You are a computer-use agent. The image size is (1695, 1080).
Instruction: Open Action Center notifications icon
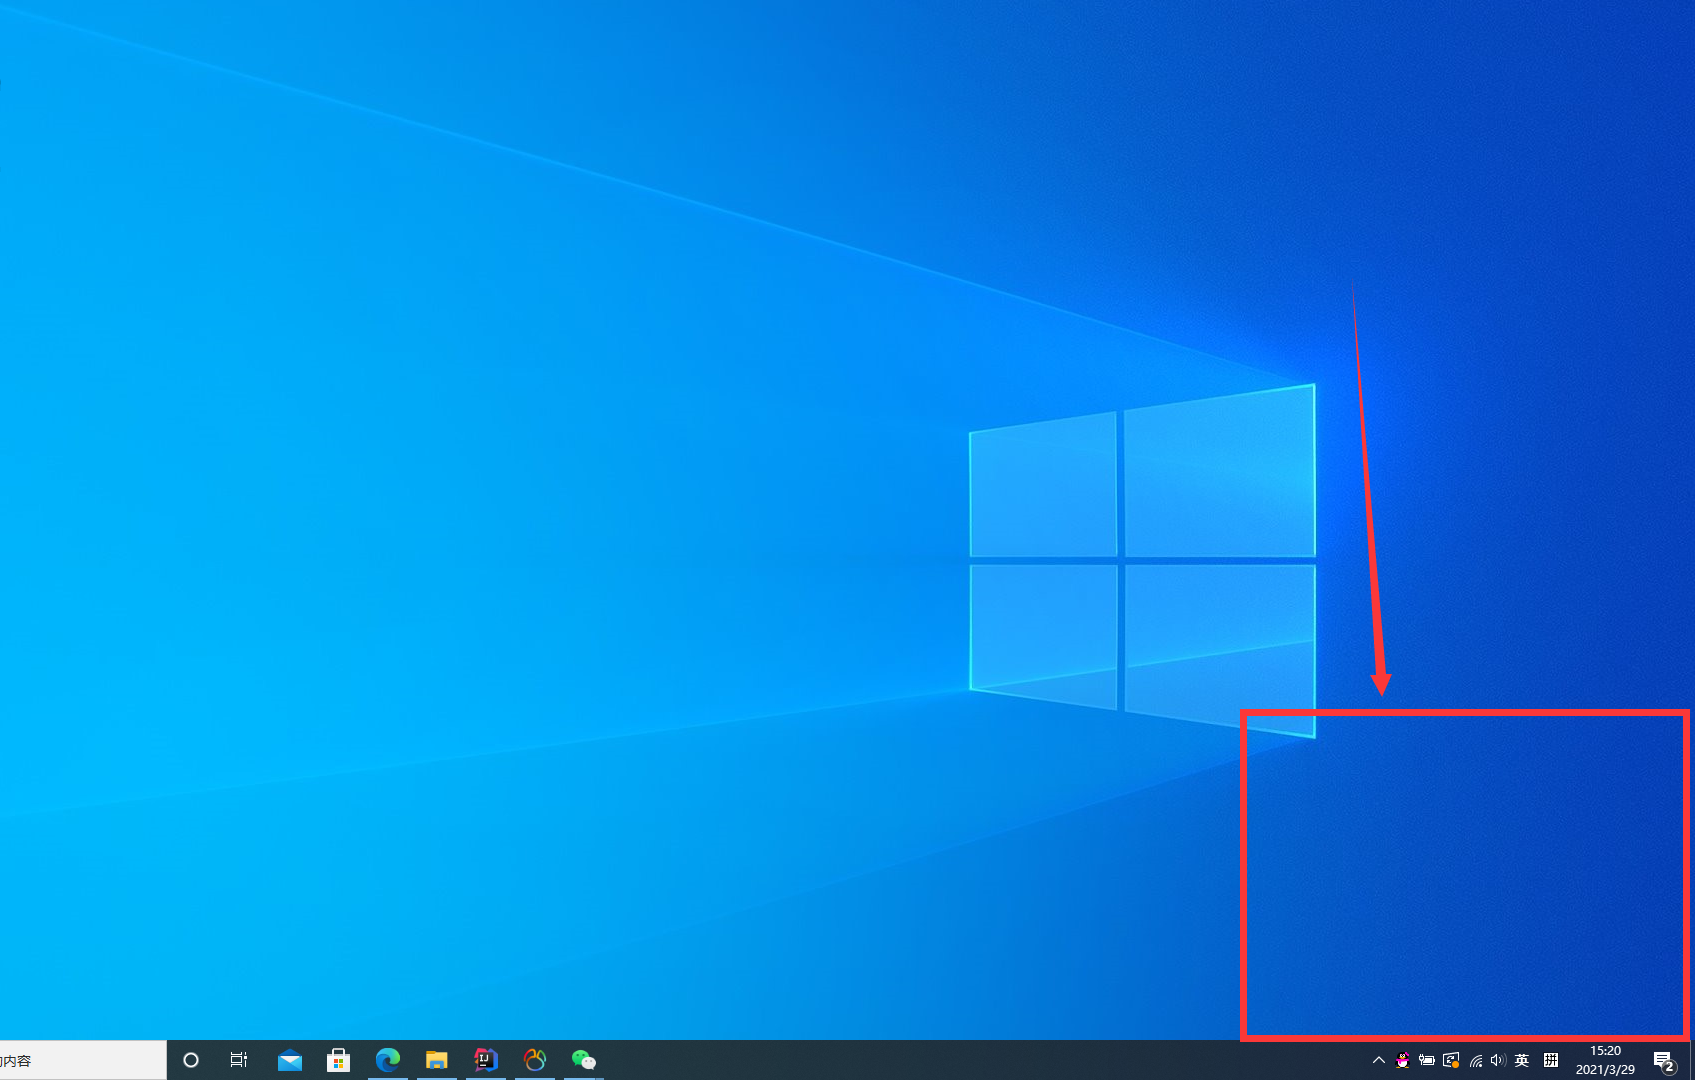pyautogui.click(x=1664, y=1060)
